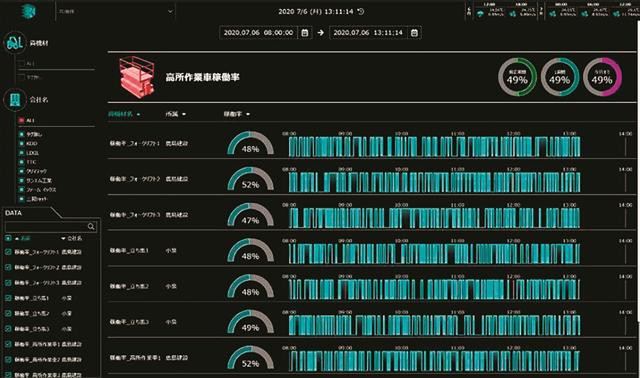
Task: Uncheck the 立ち馬1 row in DATA list
Action: pos(8,298)
